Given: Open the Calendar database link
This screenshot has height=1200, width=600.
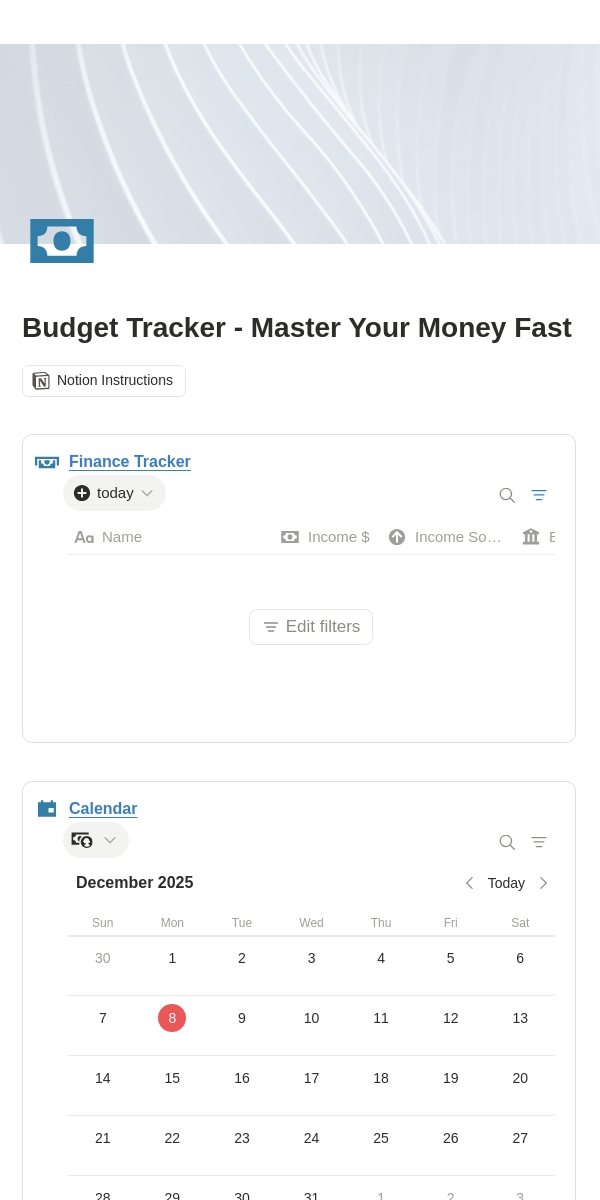Looking at the screenshot, I should (x=103, y=809).
